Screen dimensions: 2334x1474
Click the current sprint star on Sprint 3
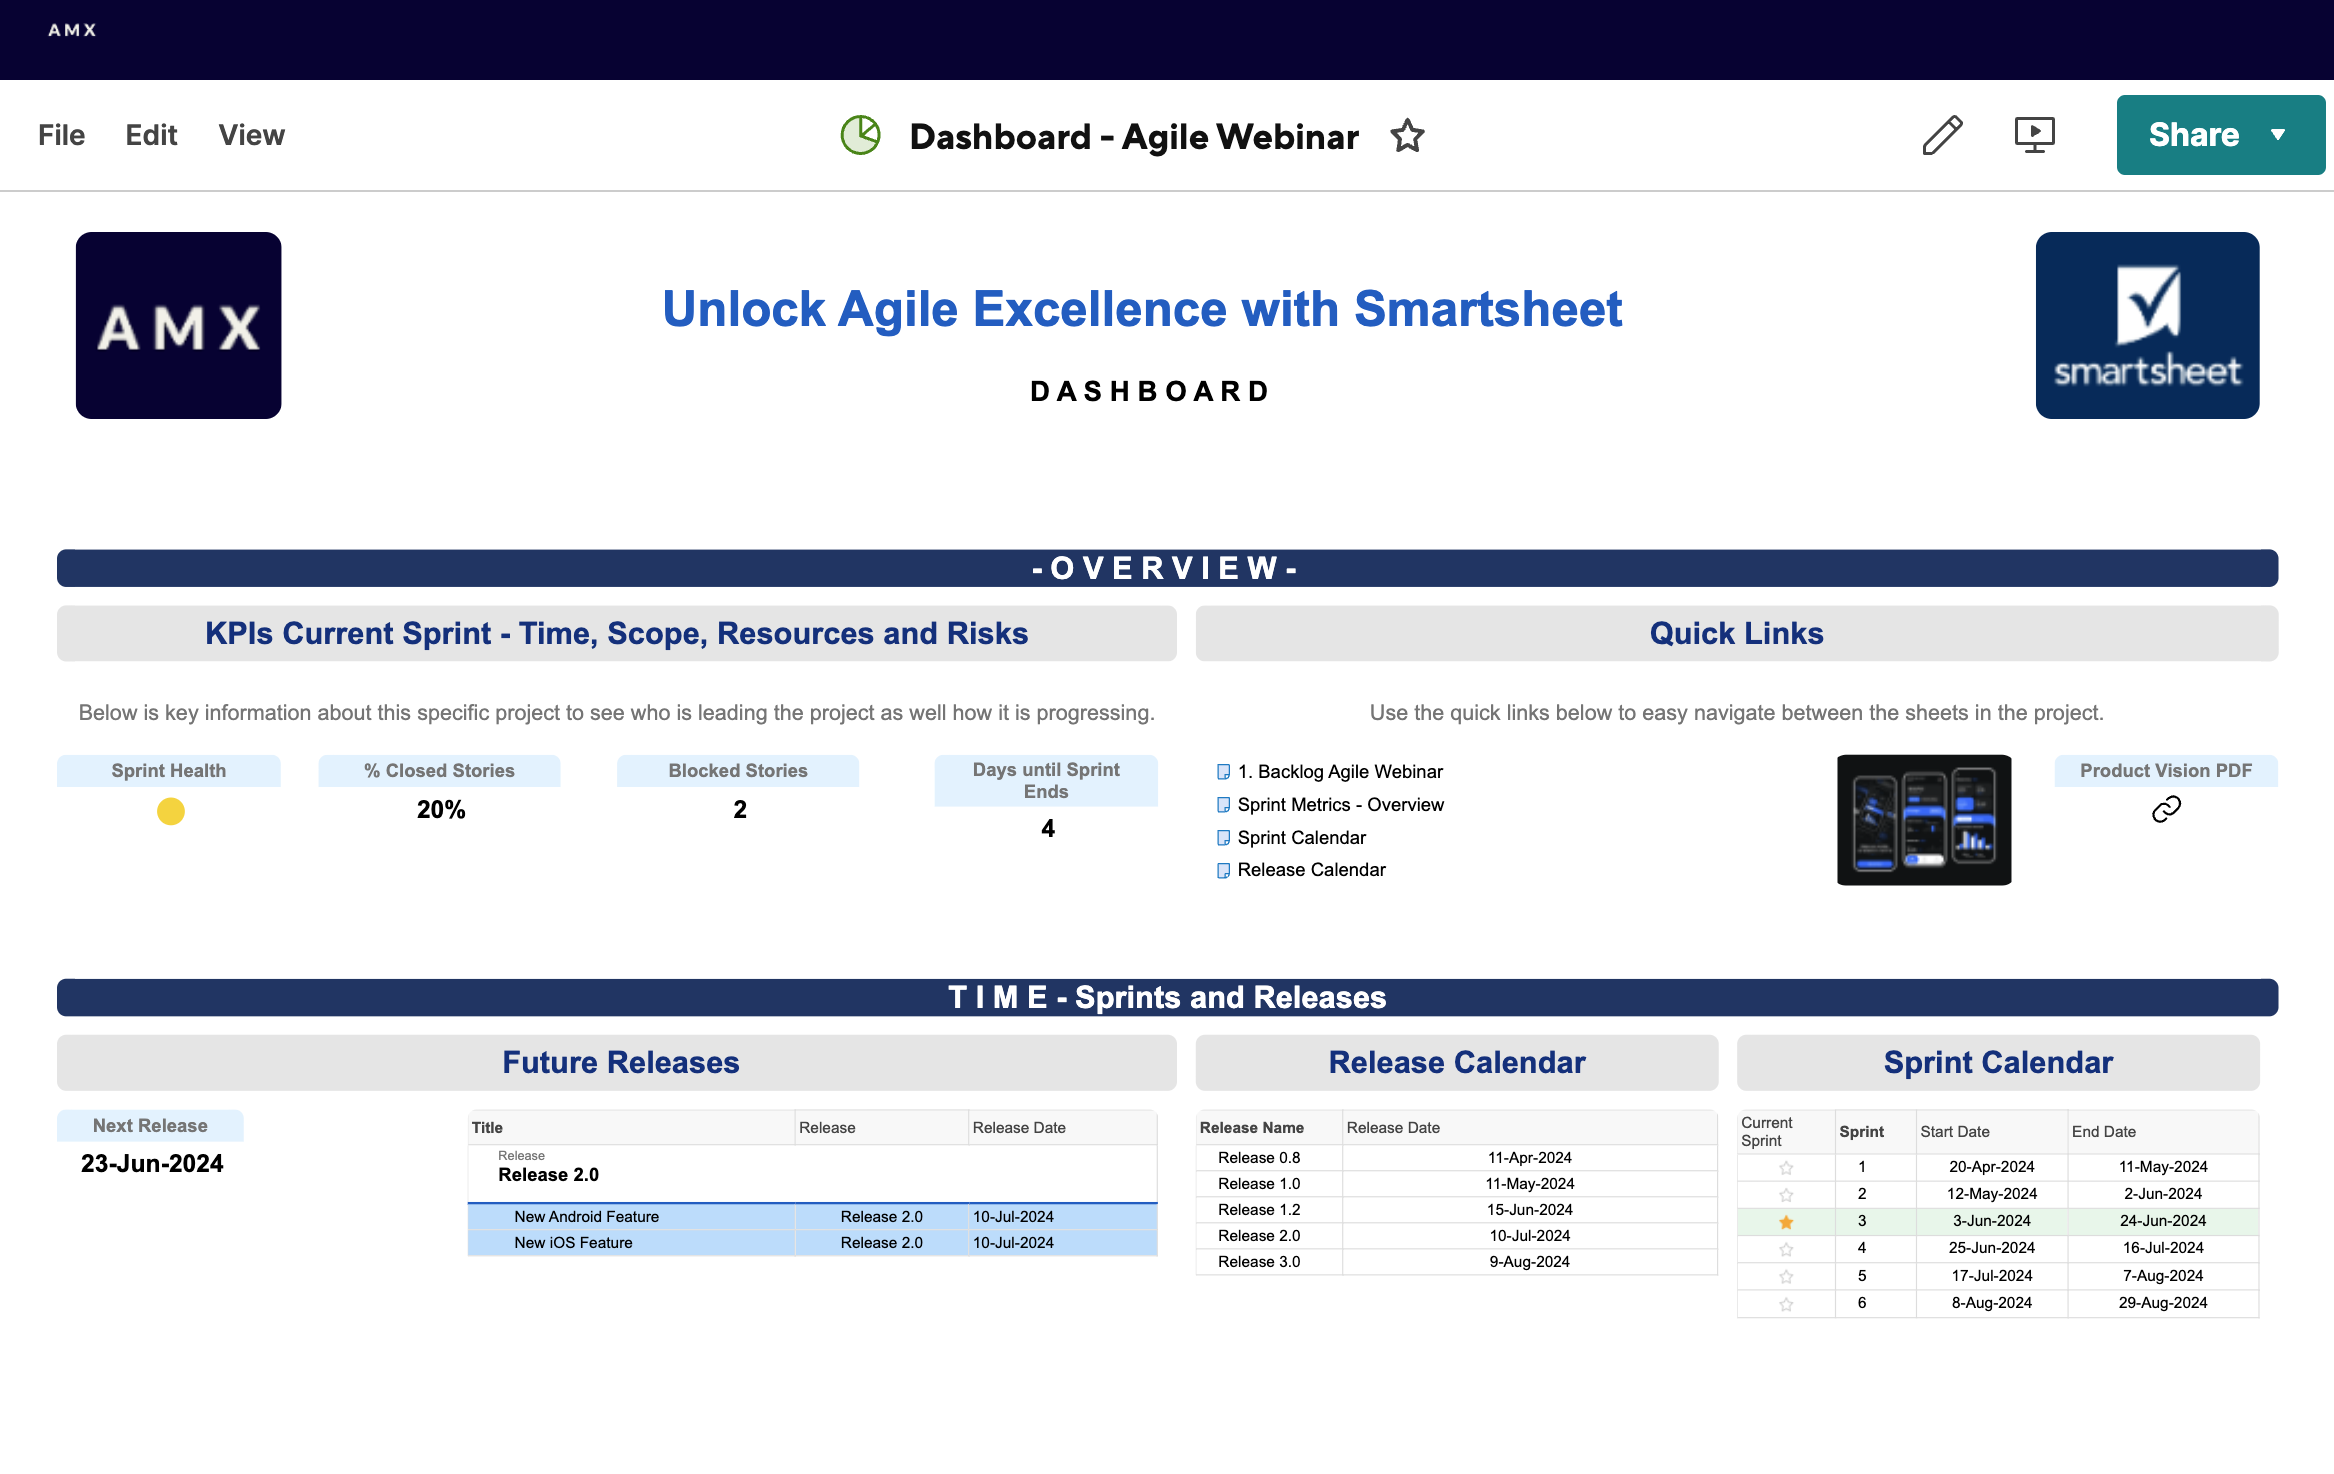[1786, 1221]
